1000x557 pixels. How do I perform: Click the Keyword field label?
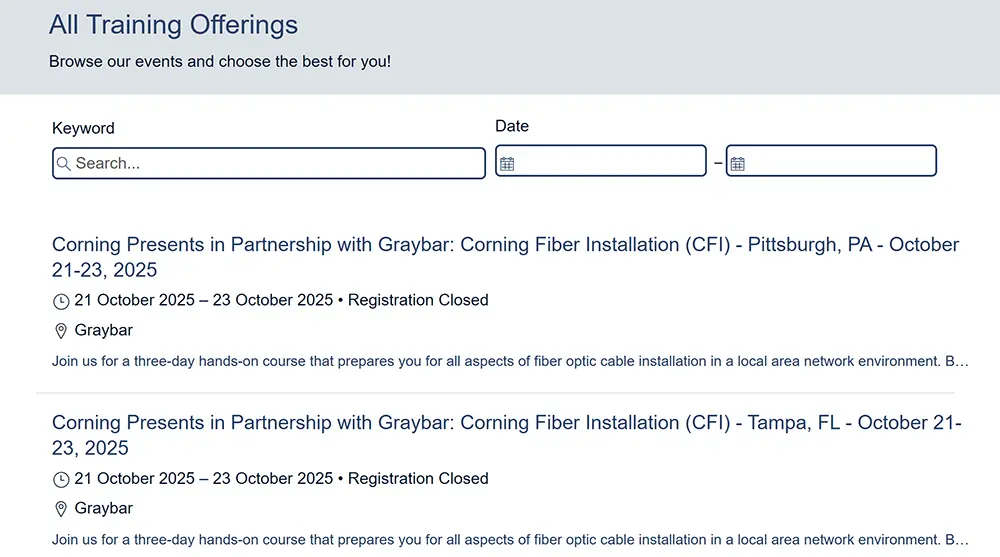(83, 128)
